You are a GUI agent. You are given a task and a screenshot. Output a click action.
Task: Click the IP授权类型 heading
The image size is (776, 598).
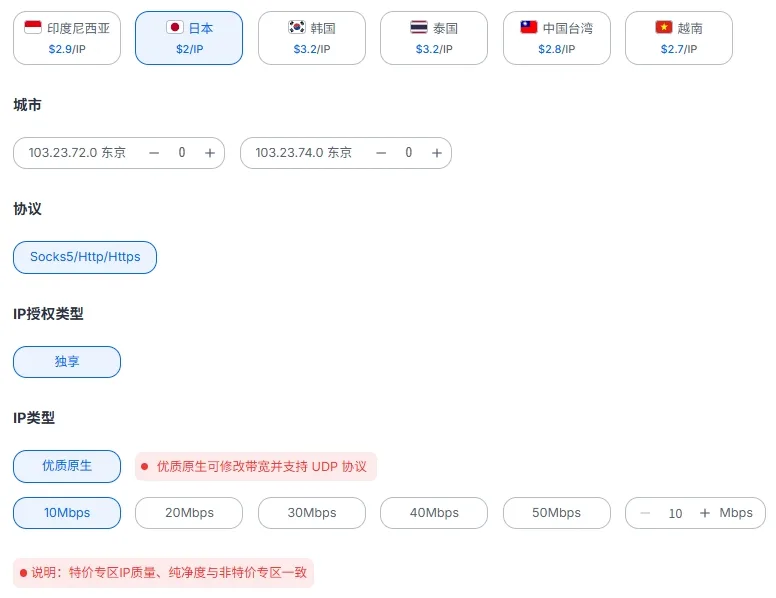click(48, 314)
